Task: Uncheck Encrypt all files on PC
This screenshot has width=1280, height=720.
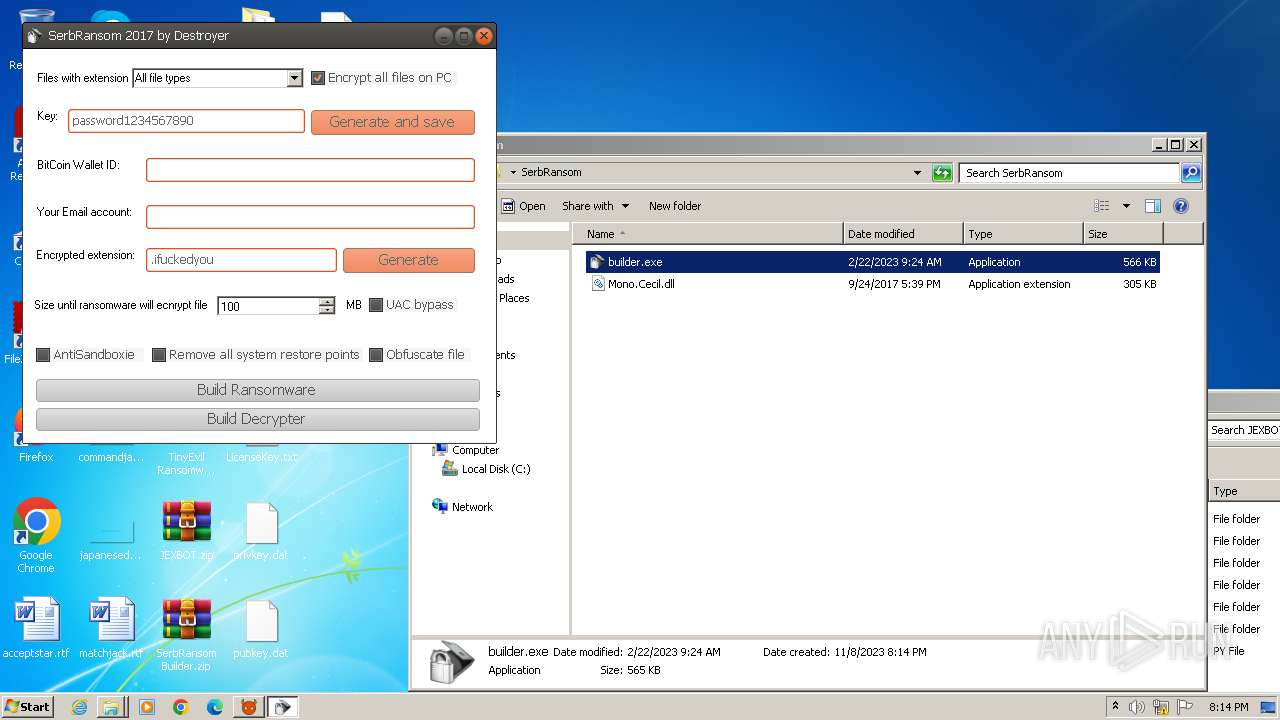Action: pyautogui.click(x=318, y=78)
